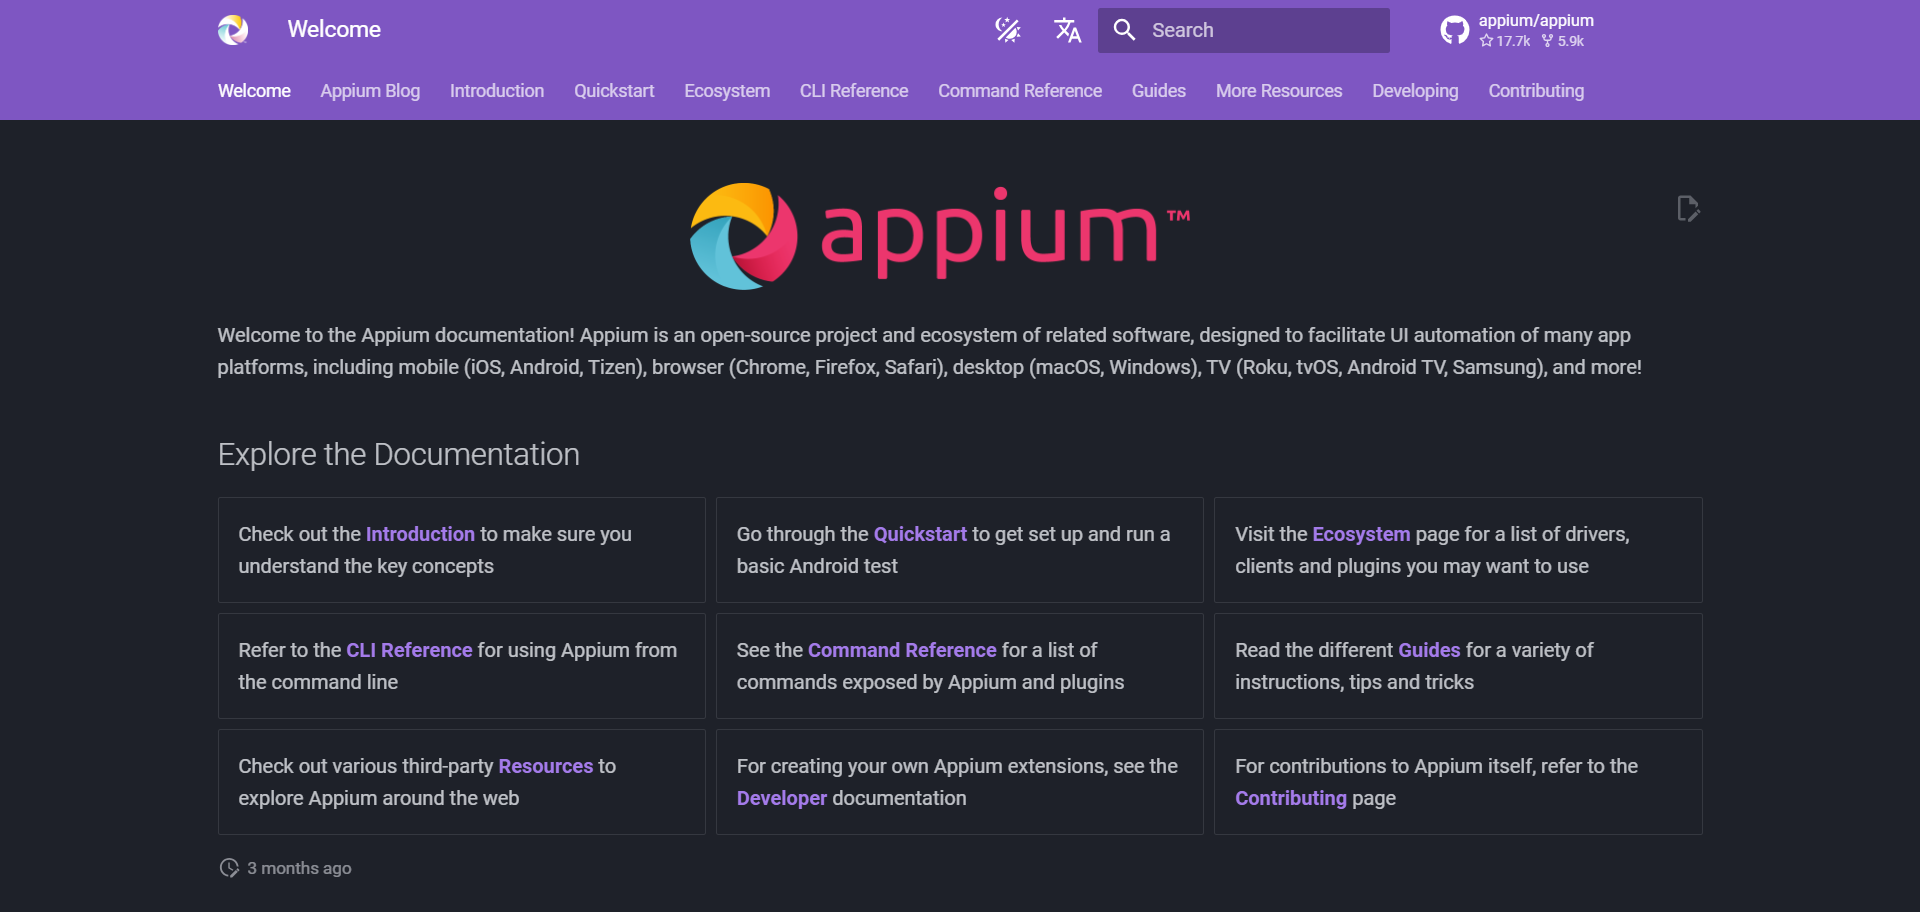The width and height of the screenshot is (1920, 912).
Task: Select the CLI Reference tab
Action: click(854, 91)
